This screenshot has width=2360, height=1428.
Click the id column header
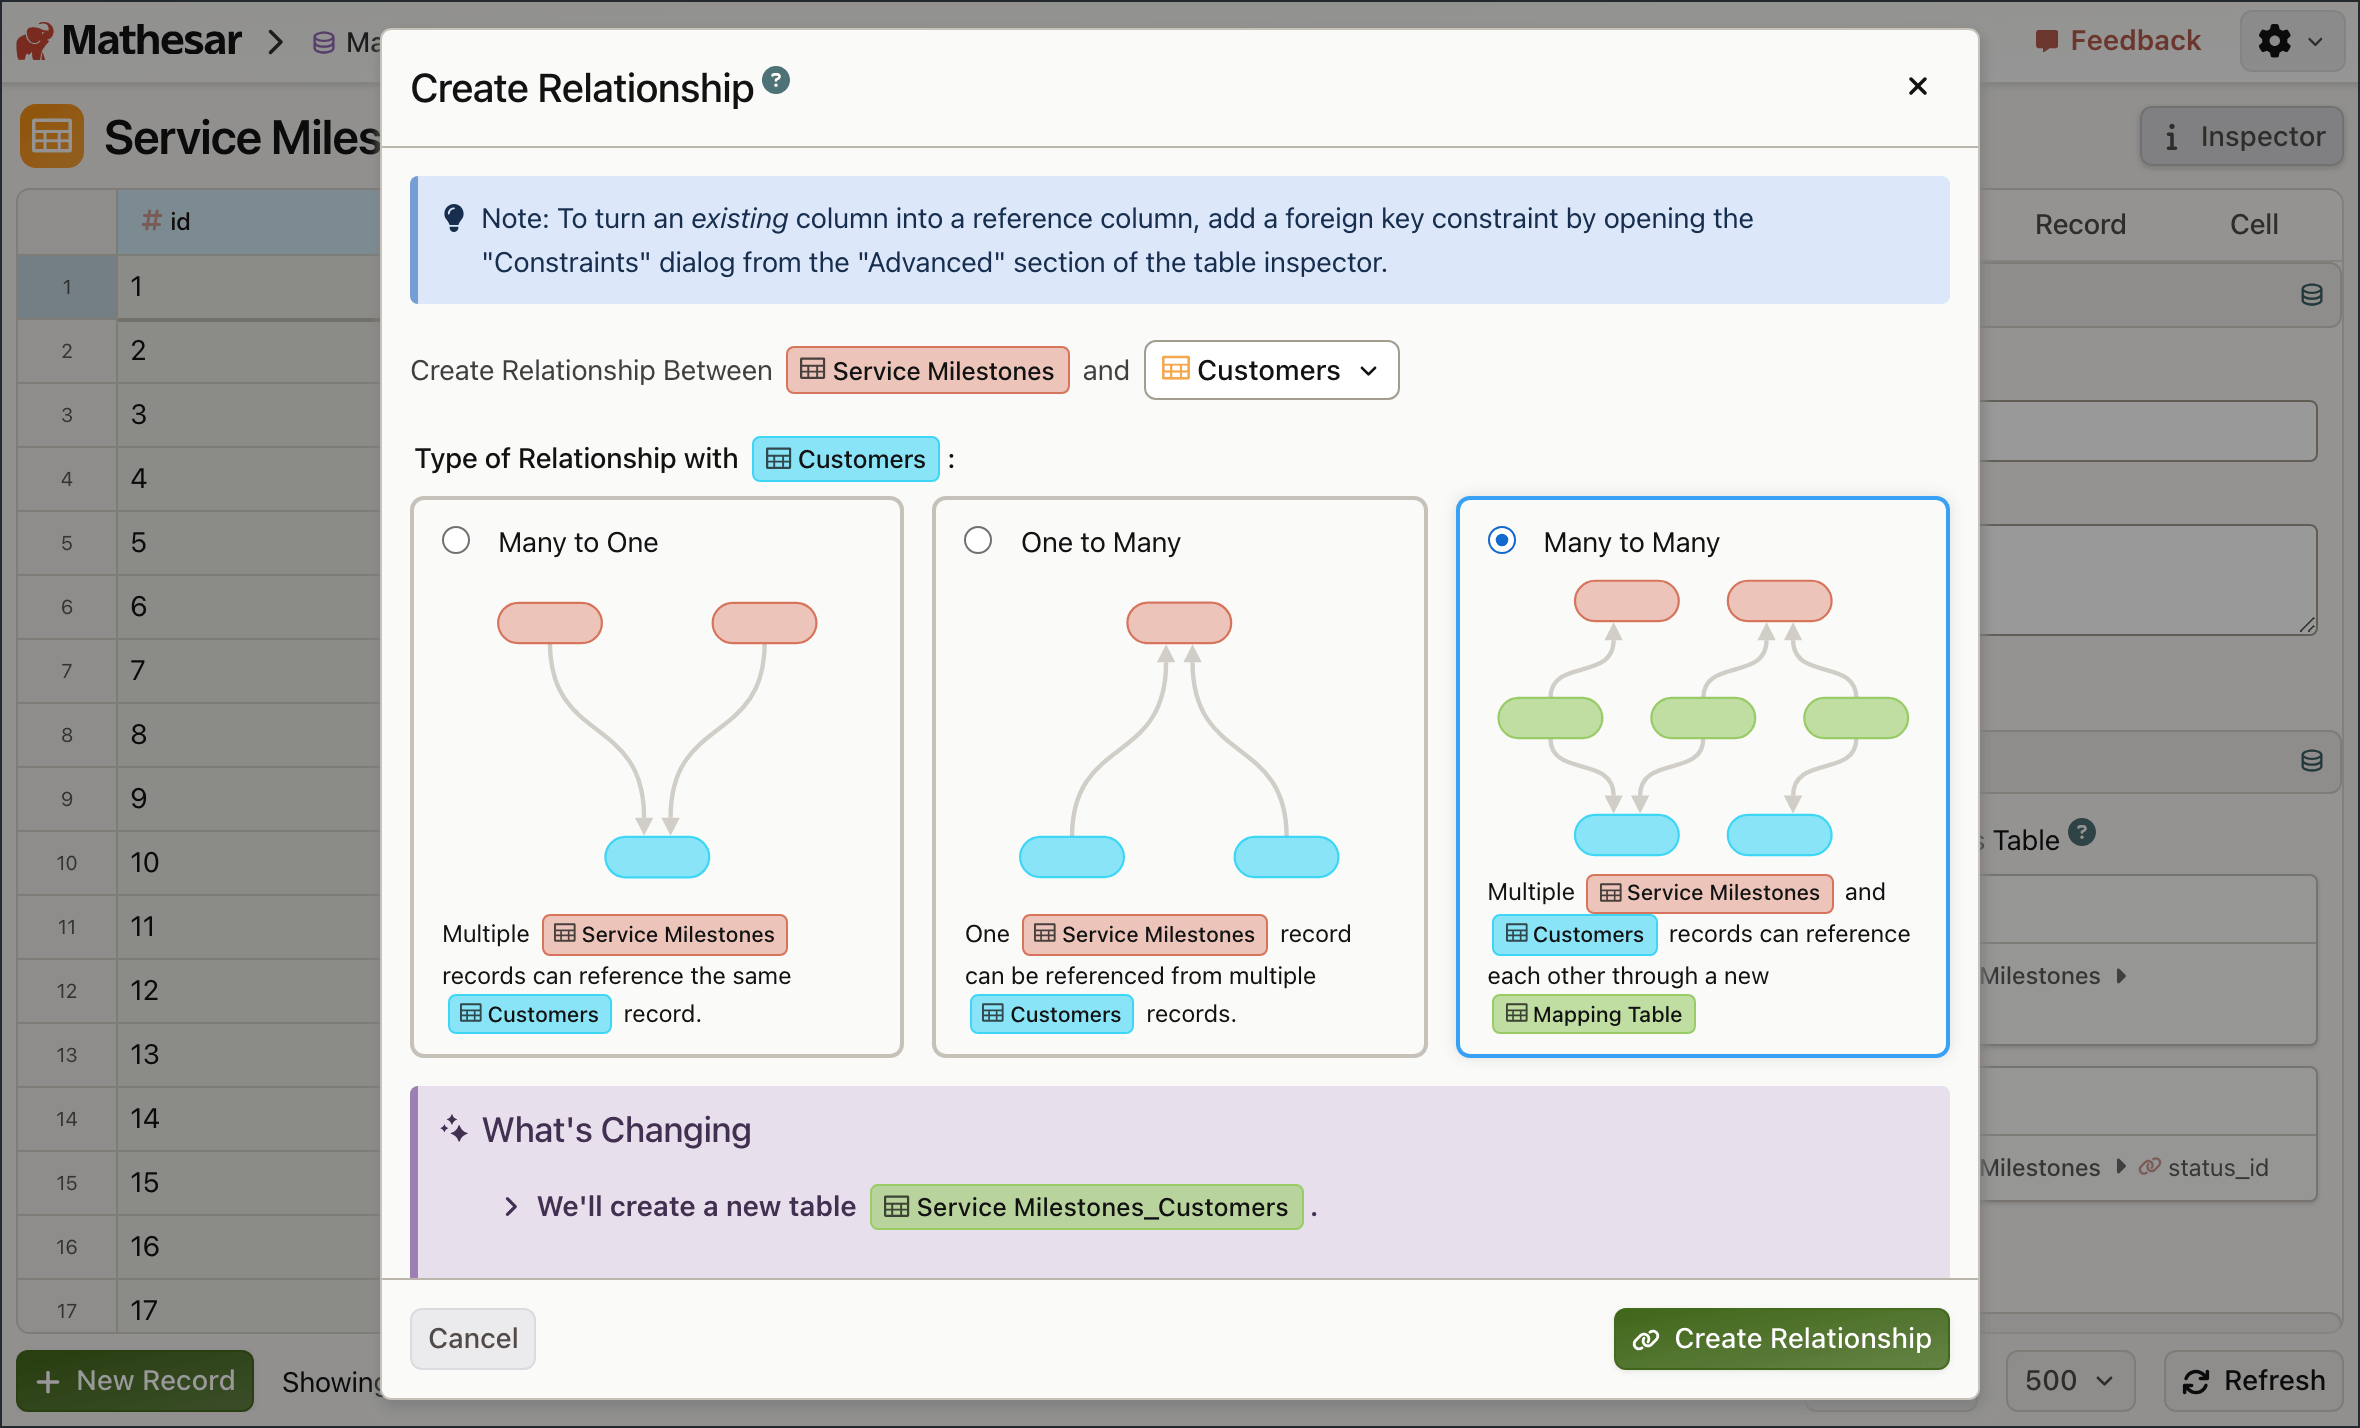(248, 221)
